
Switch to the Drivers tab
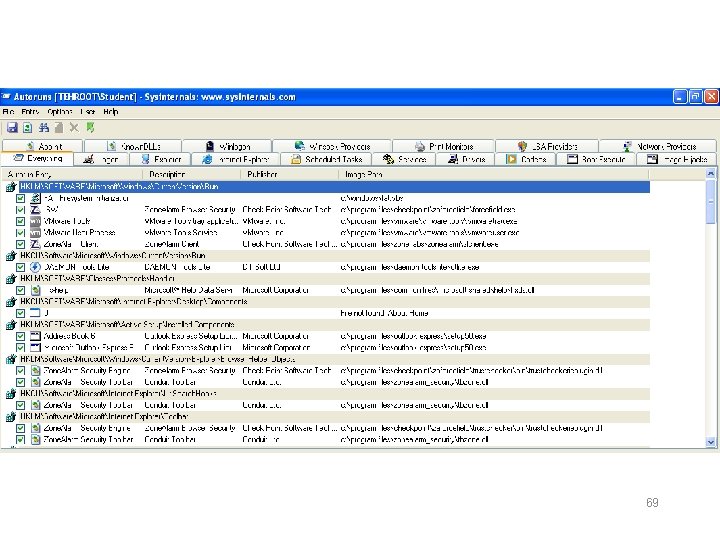[x=467, y=159]
